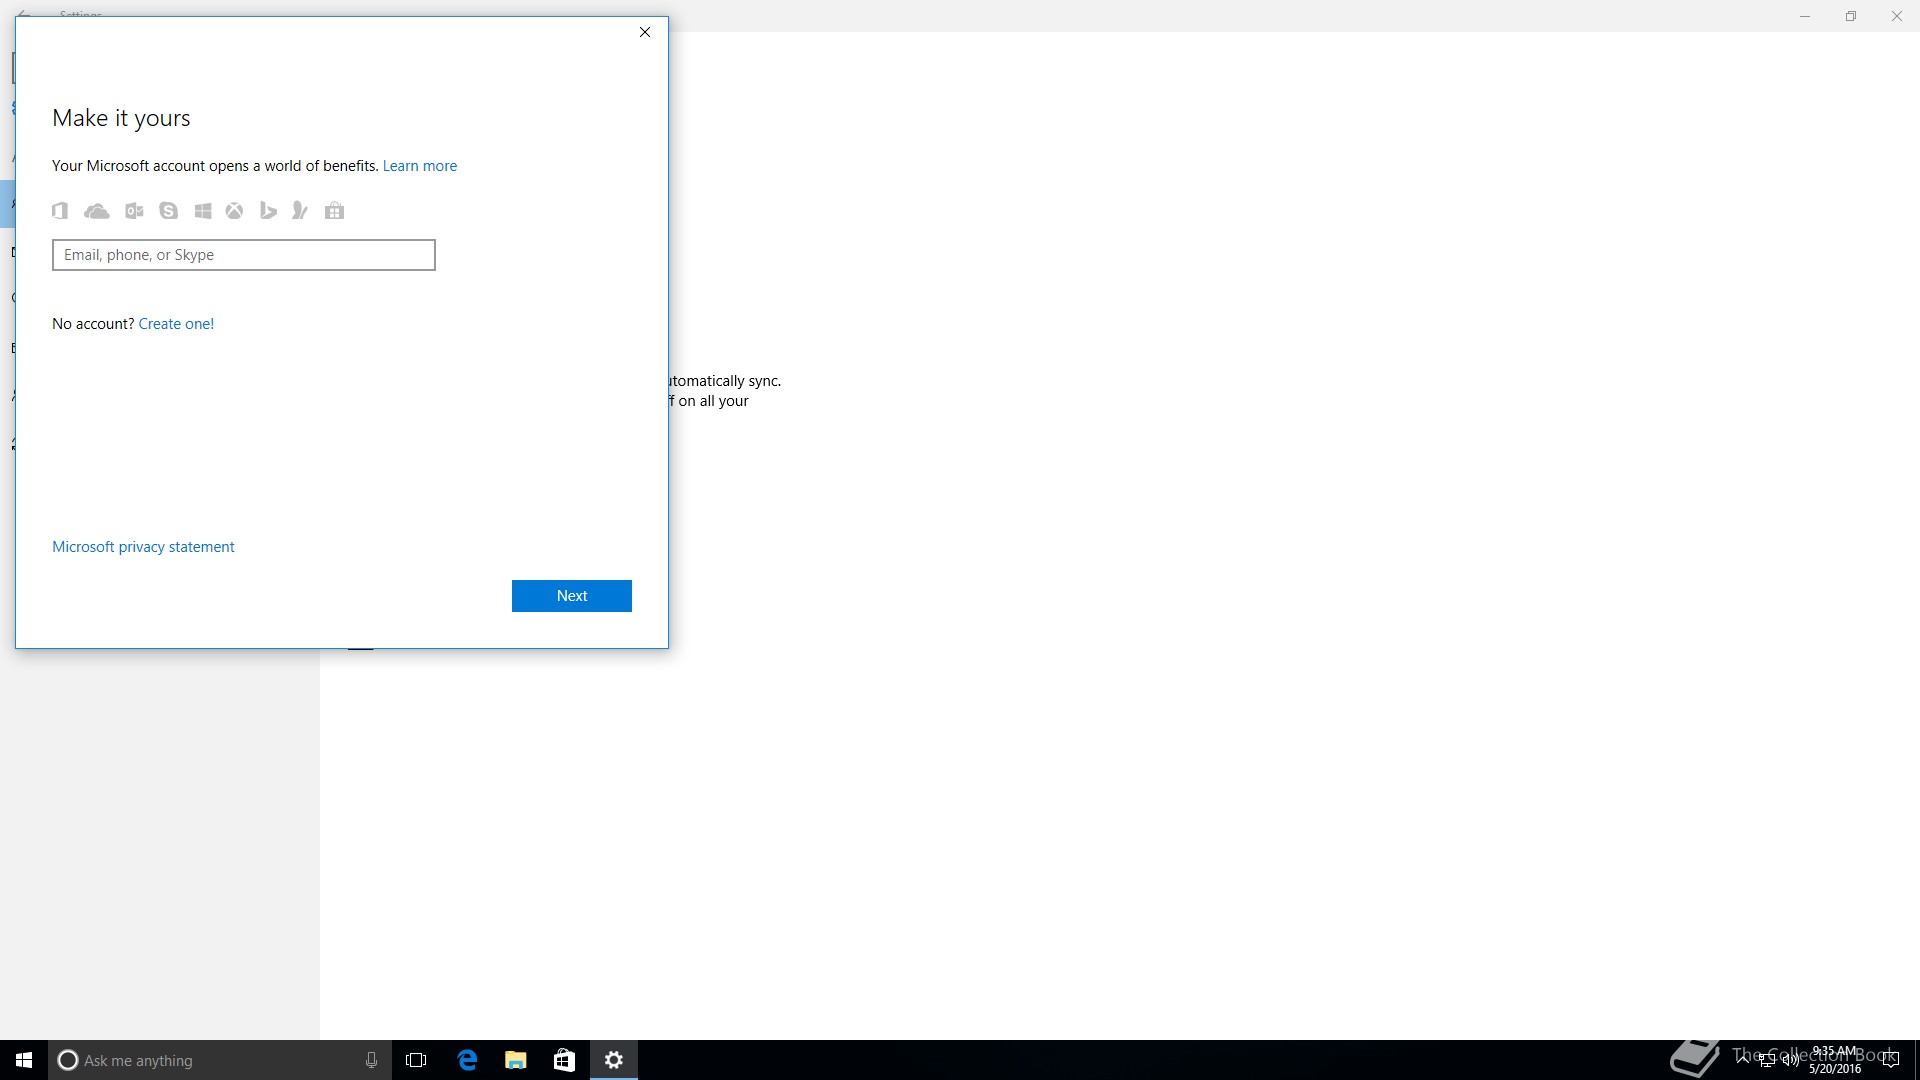Open the Learn more link
The image size is (1920, 1080).
coord(420,166)
